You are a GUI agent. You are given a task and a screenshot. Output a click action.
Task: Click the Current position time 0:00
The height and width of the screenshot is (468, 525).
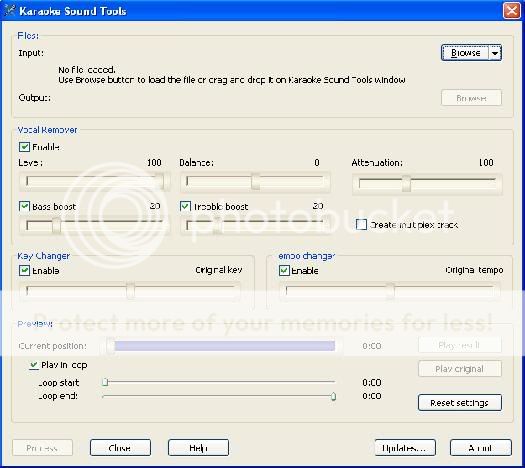pos(372,346)
